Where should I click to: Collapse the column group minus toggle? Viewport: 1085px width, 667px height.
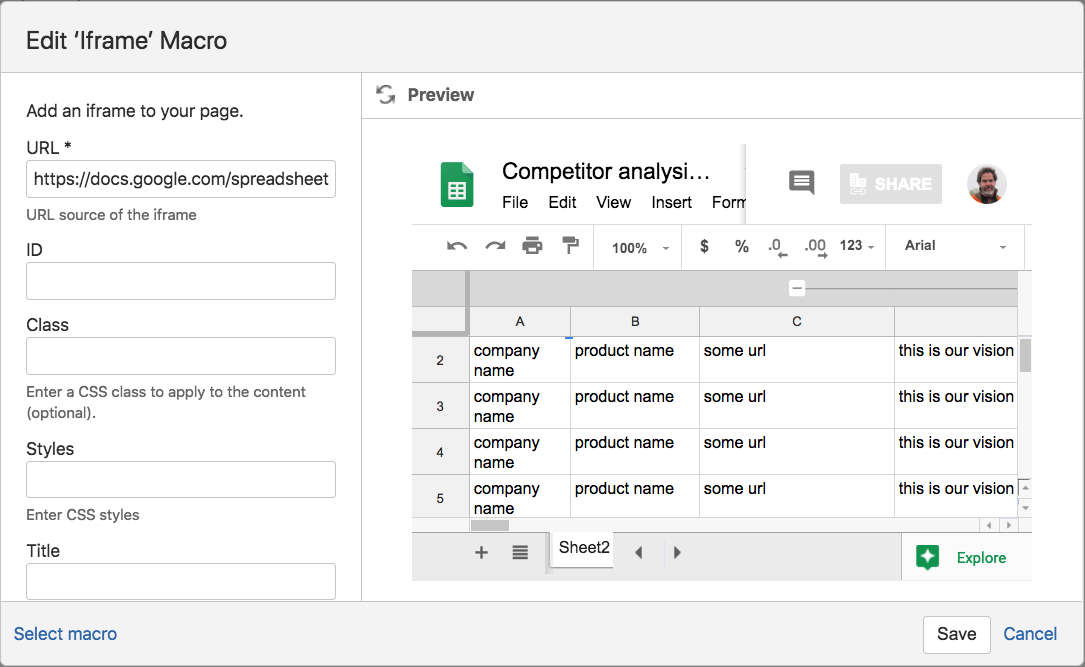pyautogui.click(x=797, y=288)
